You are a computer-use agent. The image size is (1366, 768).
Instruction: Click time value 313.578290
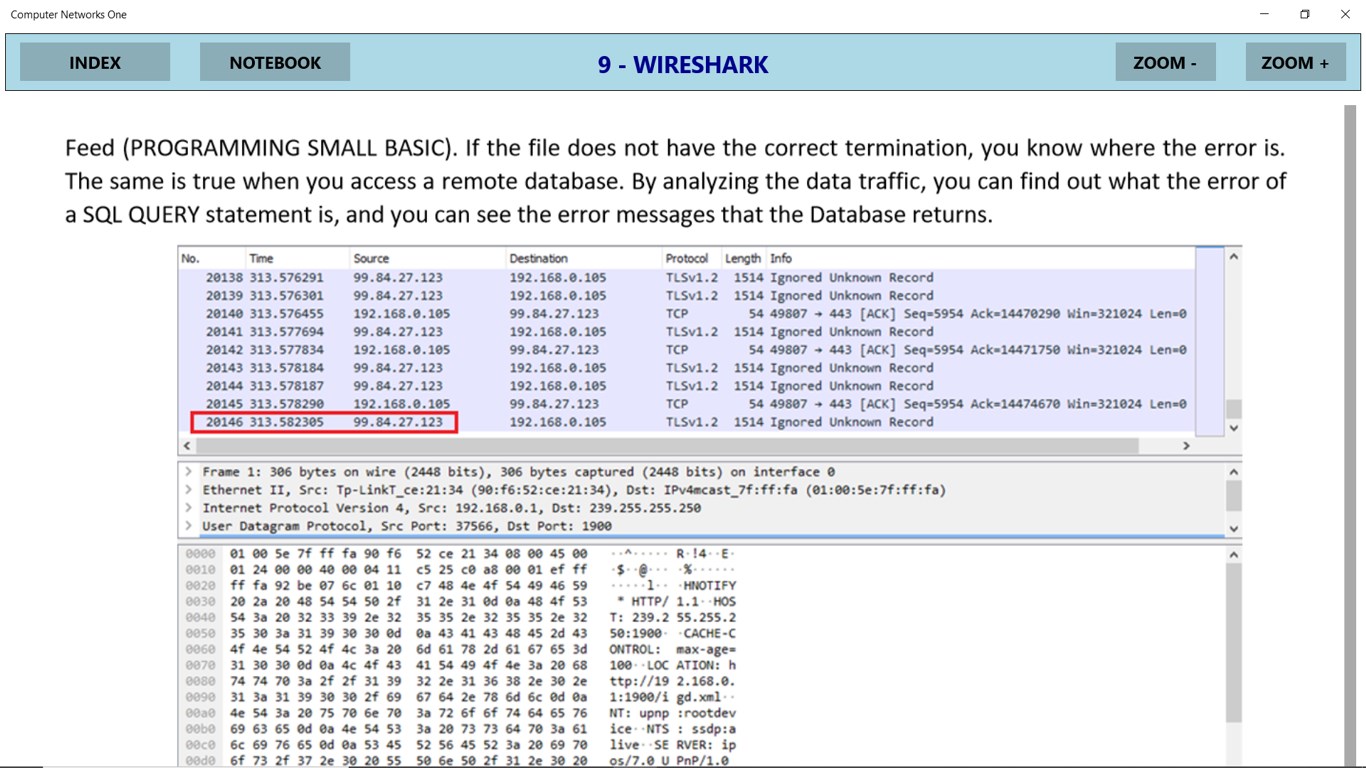click(x=287, y=404)
